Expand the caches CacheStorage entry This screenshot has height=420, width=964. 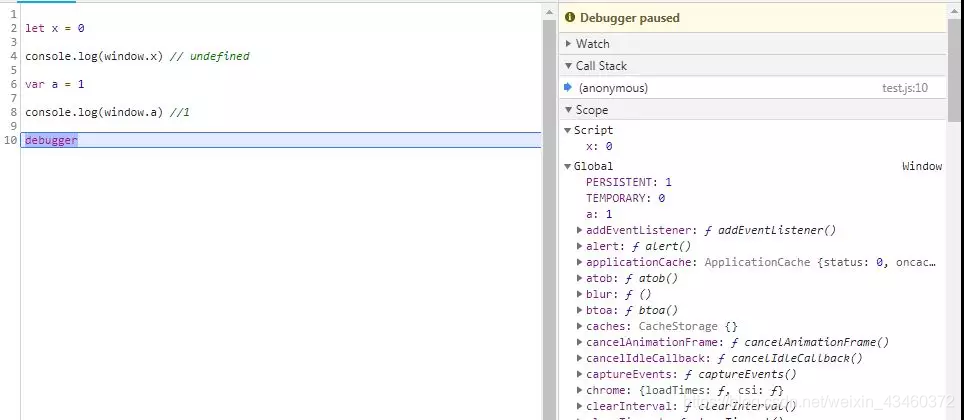[x=579, y=326]
